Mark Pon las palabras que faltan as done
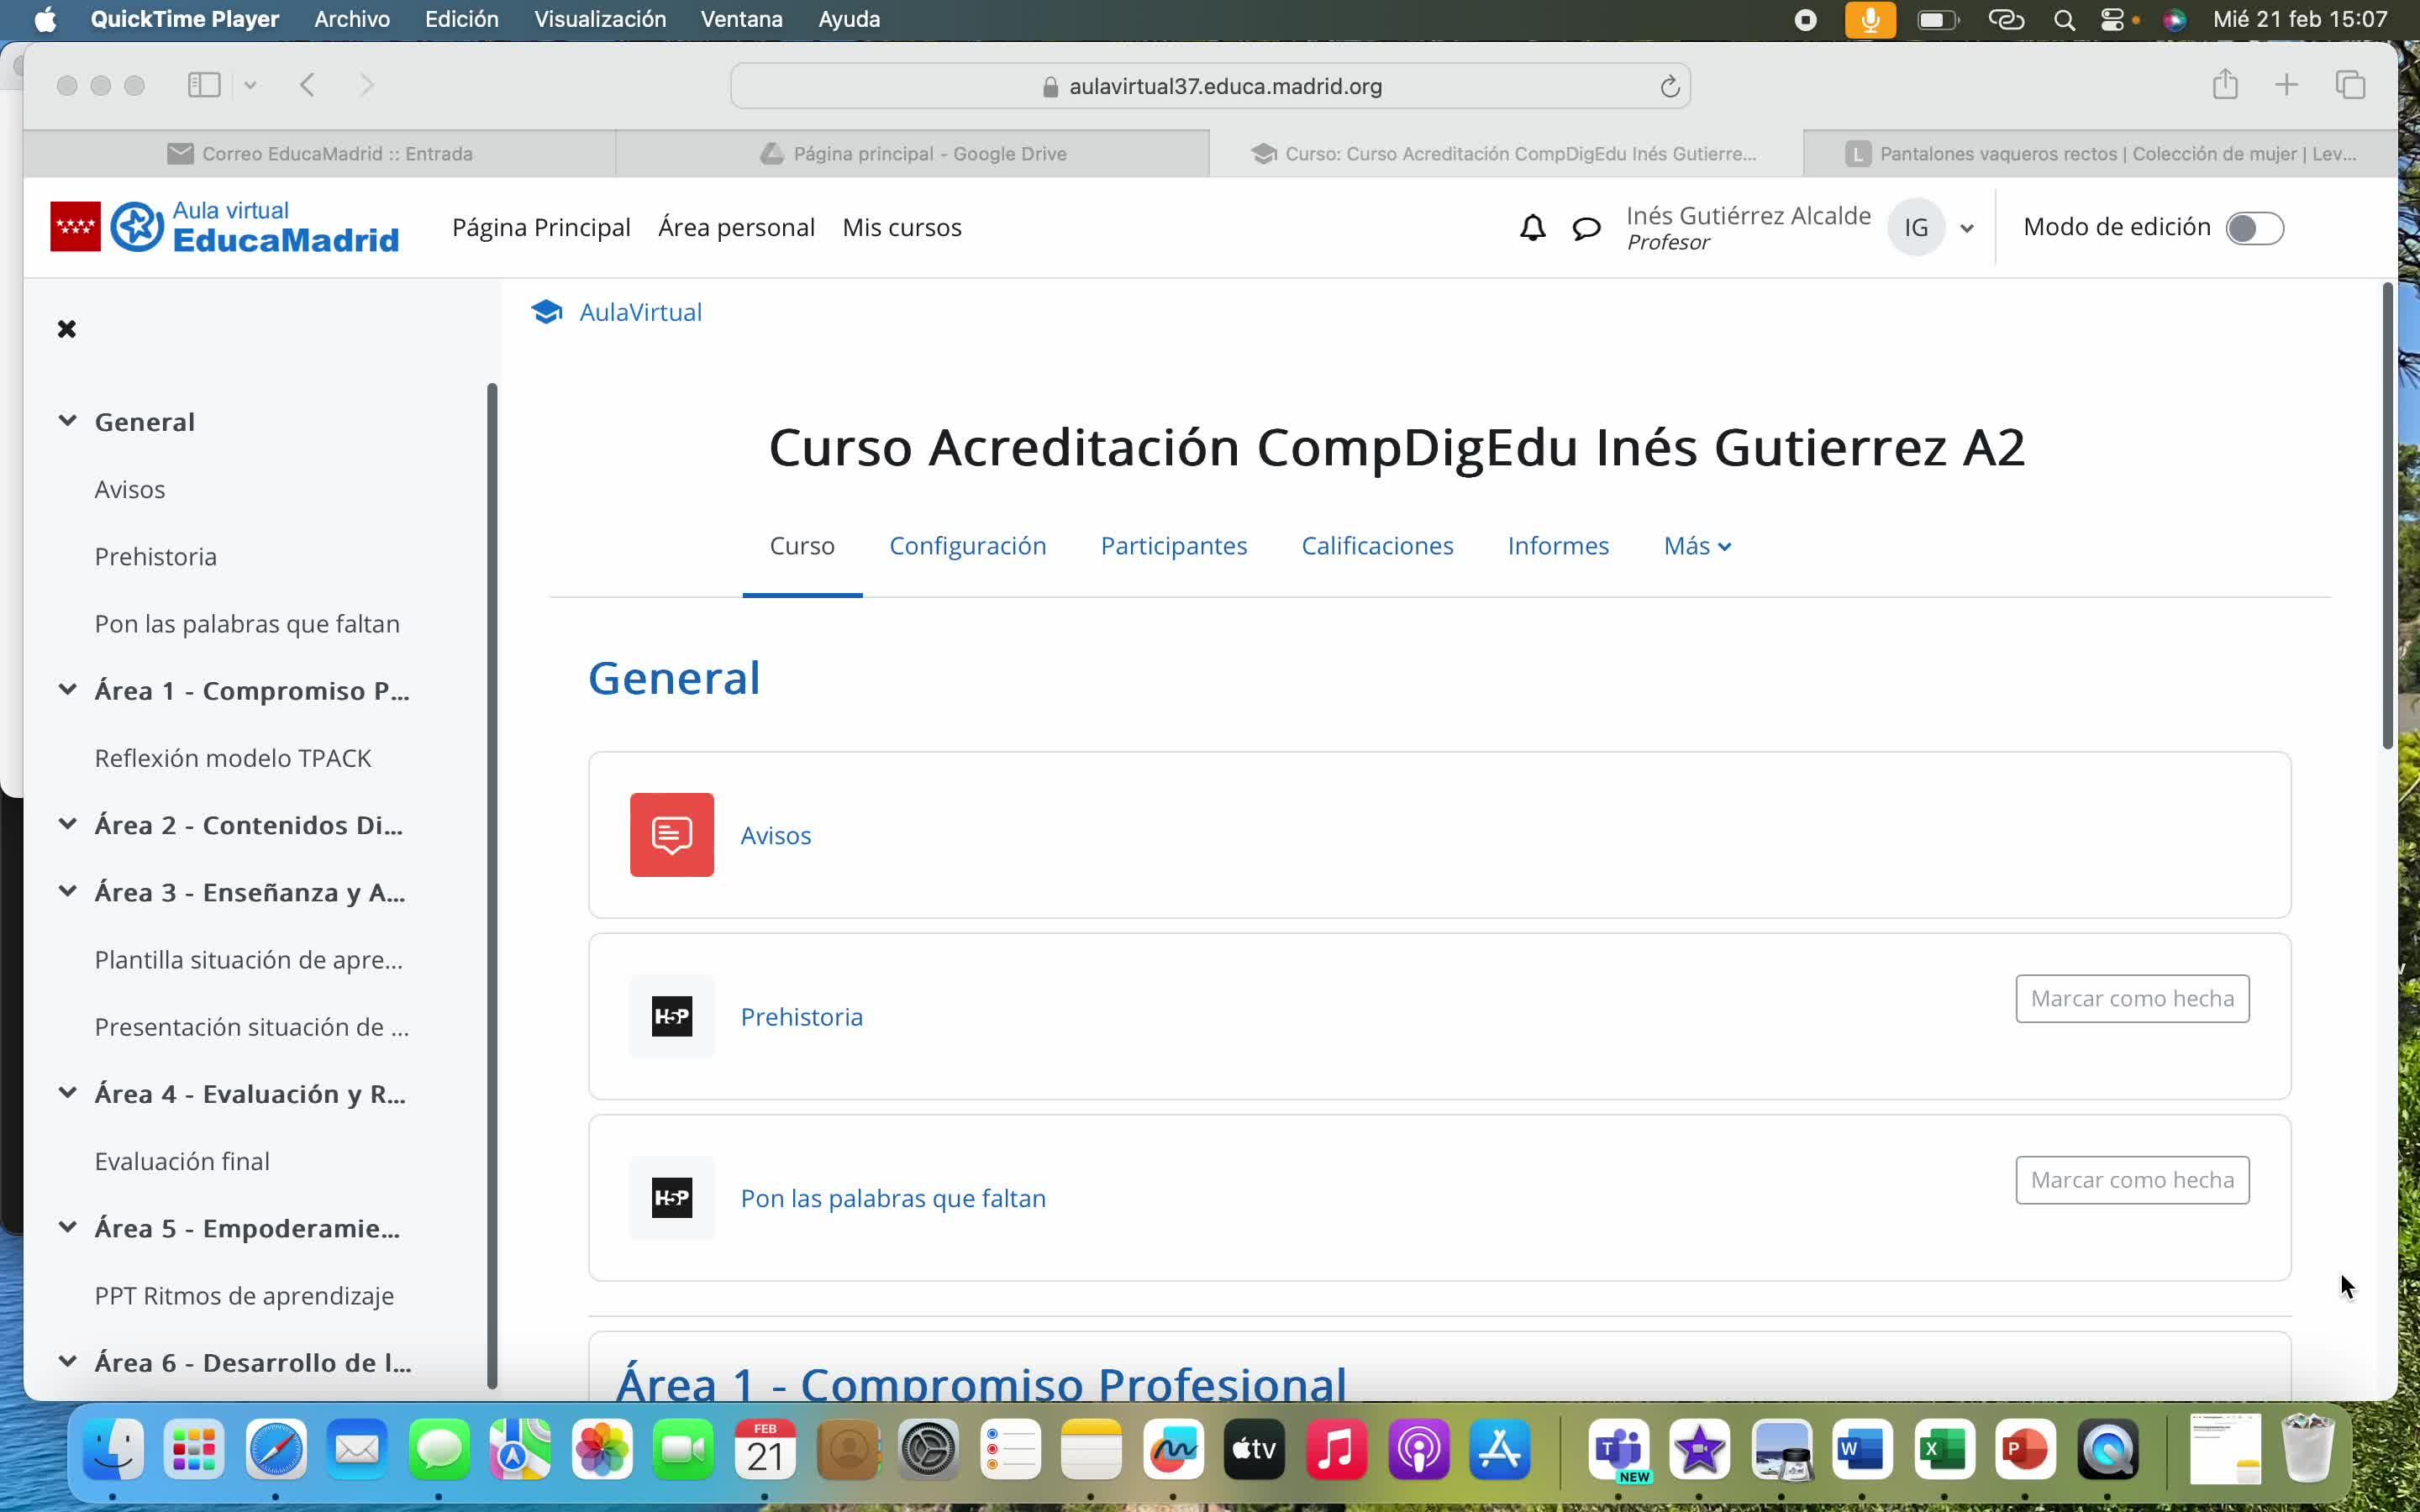The height and width of the screenshot is (1512, 2420). pos(2132,1180)
